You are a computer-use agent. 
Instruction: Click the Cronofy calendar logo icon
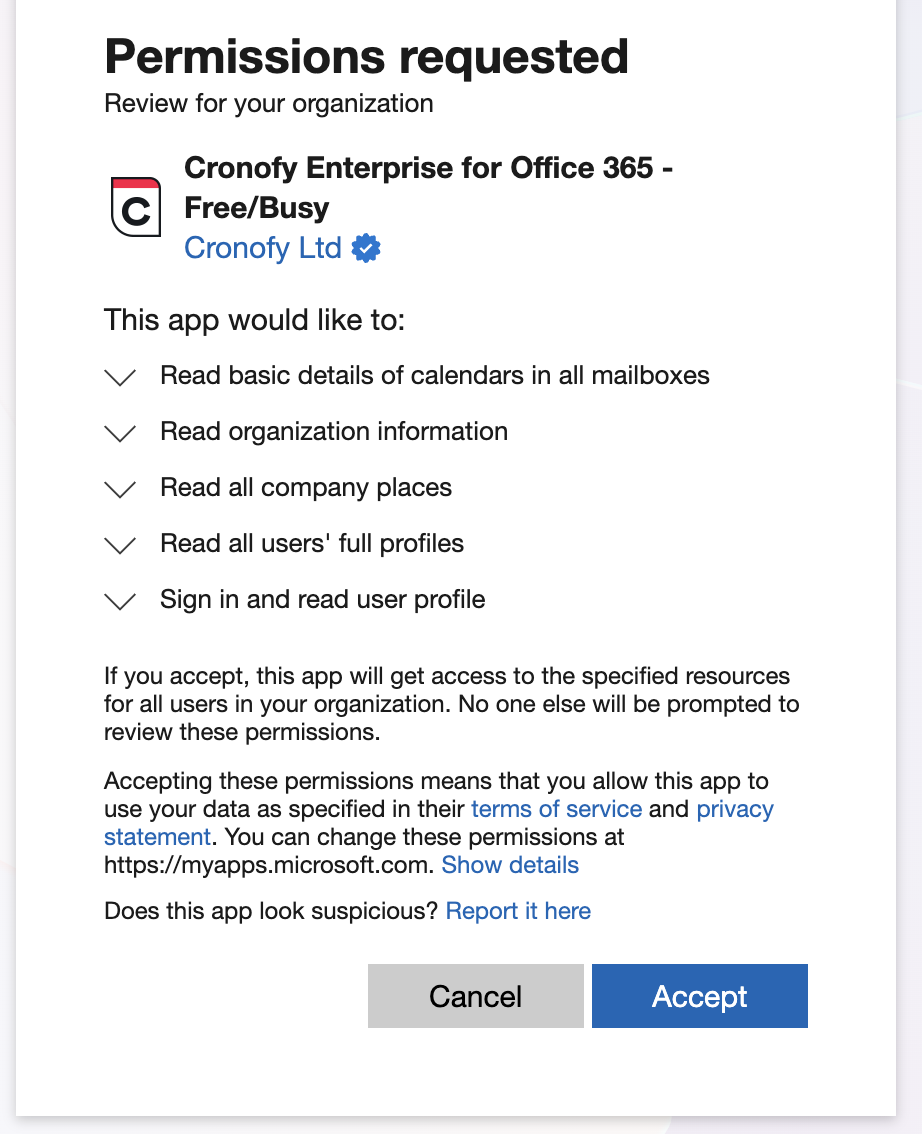click(x=135, y=207)
